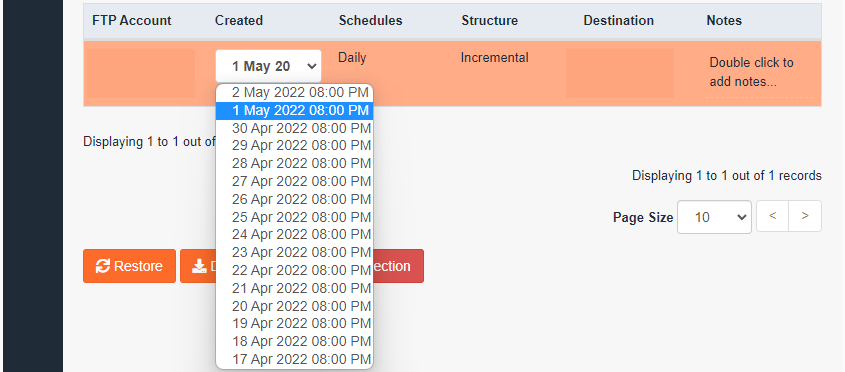Click the refresh icon on Restore button
Image resolution: width=845 pixels, height=372 pixels.
(x=102, y=266)
